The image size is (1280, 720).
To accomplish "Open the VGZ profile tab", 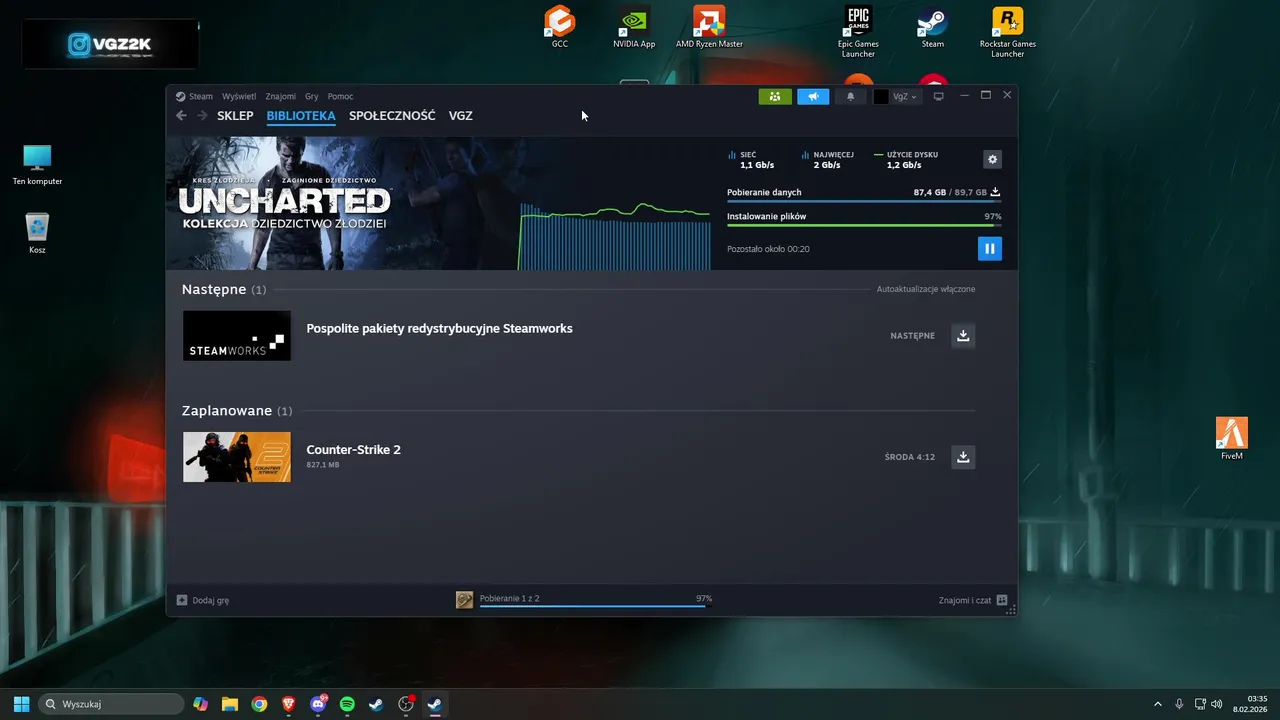I will click(x=461, y=116).
